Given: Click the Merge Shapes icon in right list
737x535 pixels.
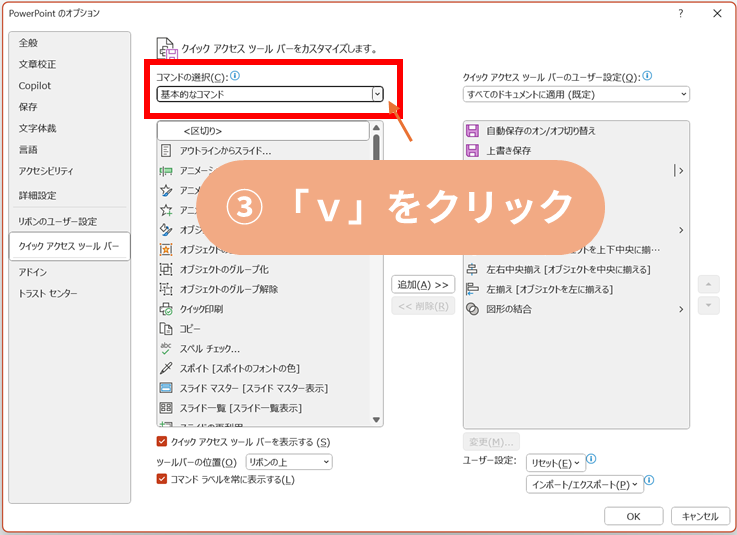Looking at the screenshot, I should (x=473, y=309).
